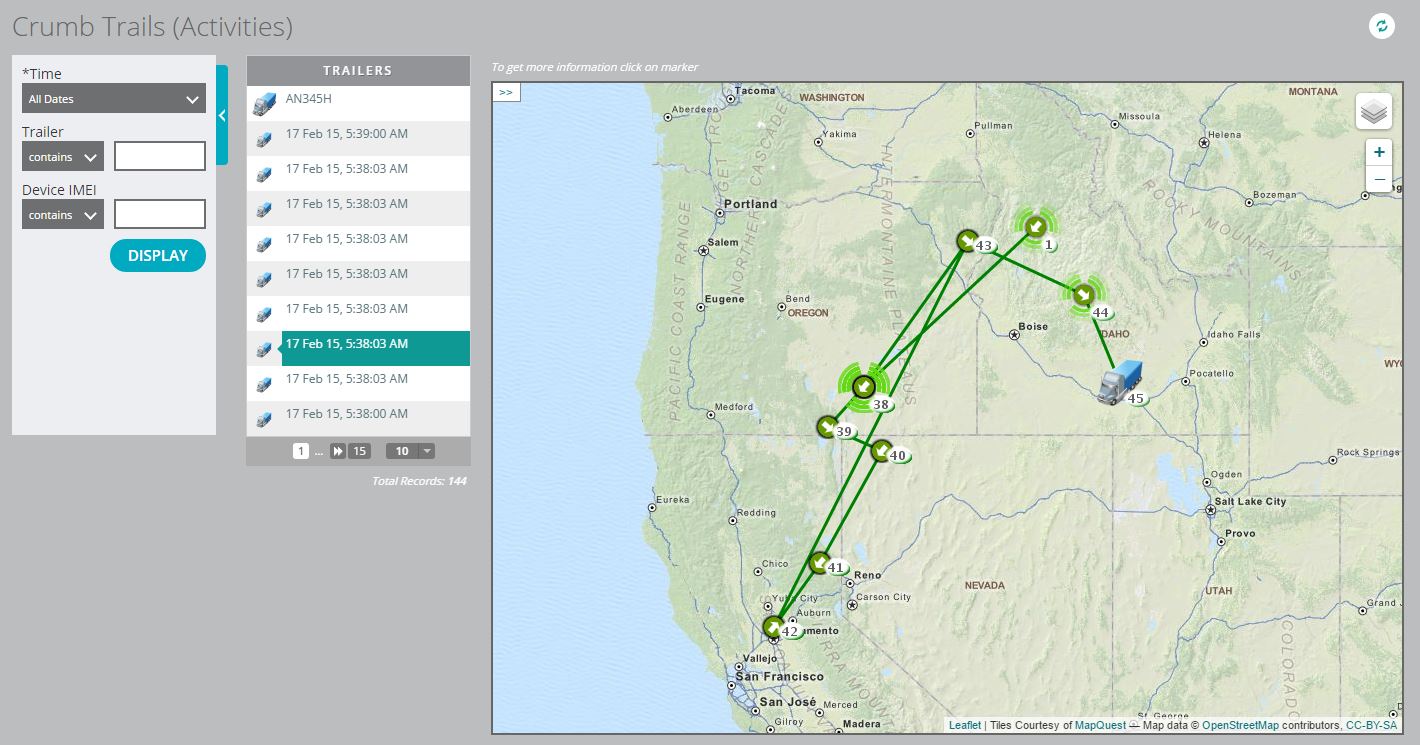Select trailer AN345H in the list
The width and height of the screenshot is (1420, 745).
(358, 103)
